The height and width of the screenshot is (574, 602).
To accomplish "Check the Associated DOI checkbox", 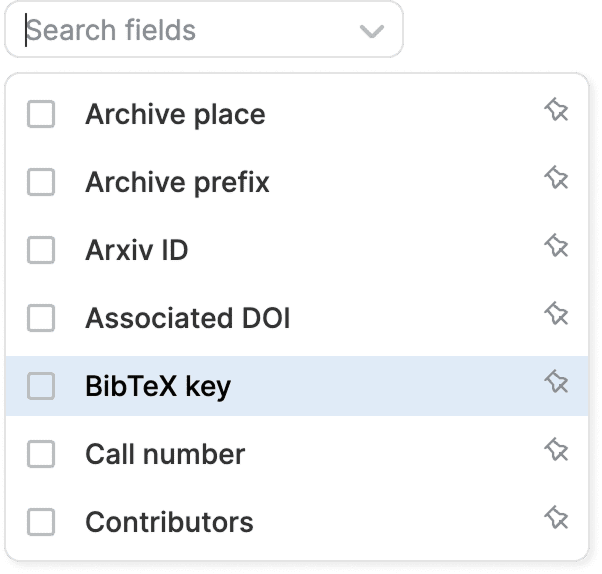I will coord(41,318).
